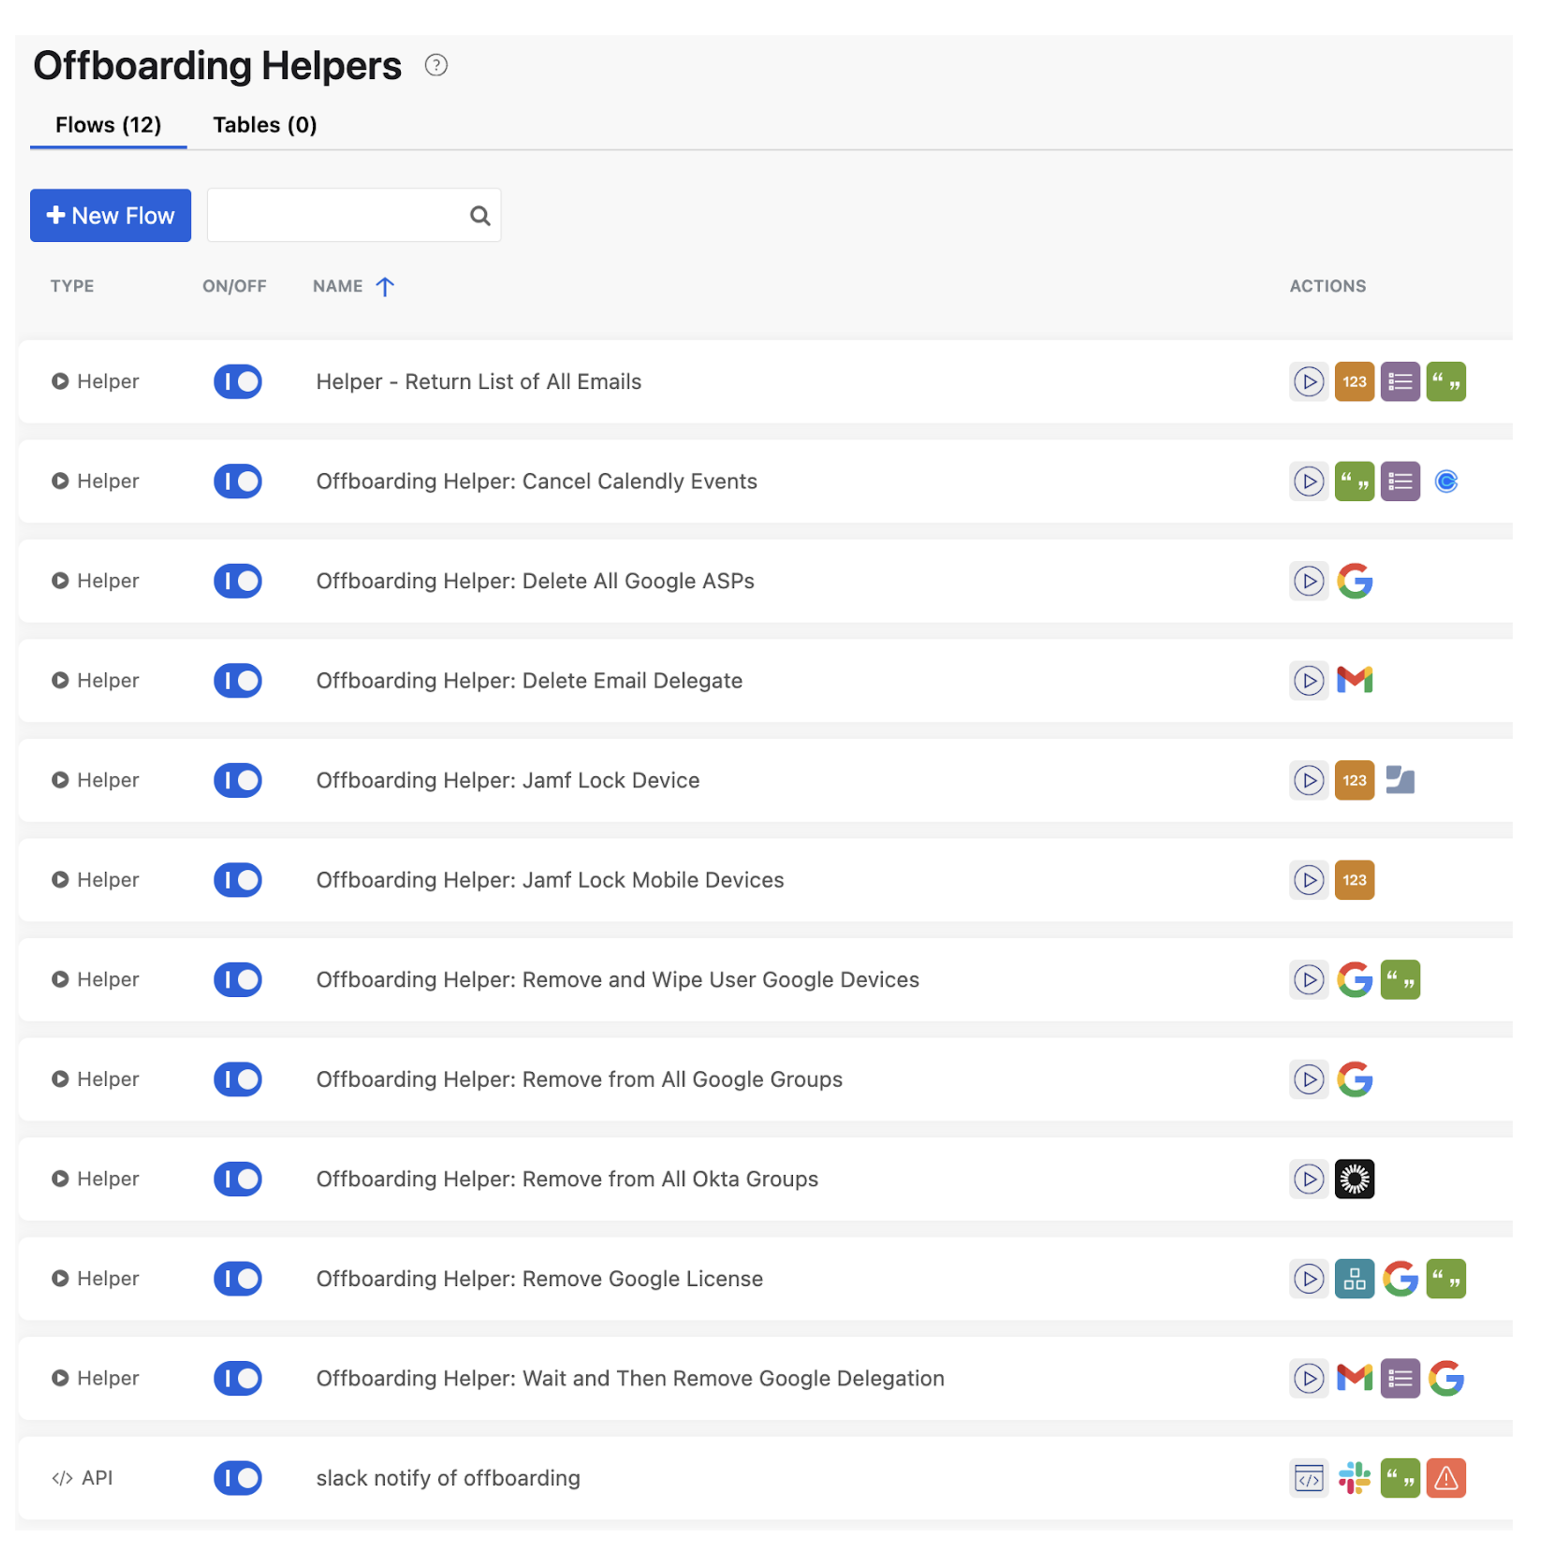Open the help icon next to Offboarding Helpers title
1566x1564 pixels.
pyautogui.click(x=436, y=64)
